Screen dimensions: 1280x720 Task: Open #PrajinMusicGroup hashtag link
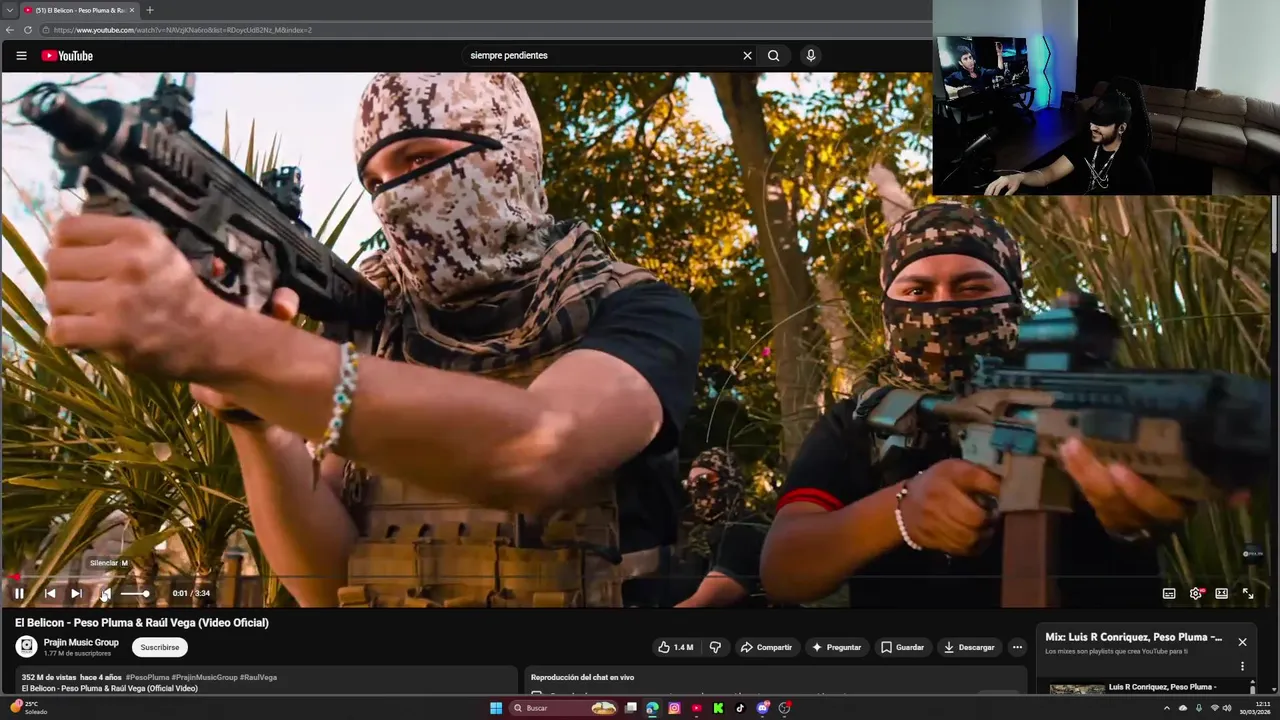[x=204, y=677]
